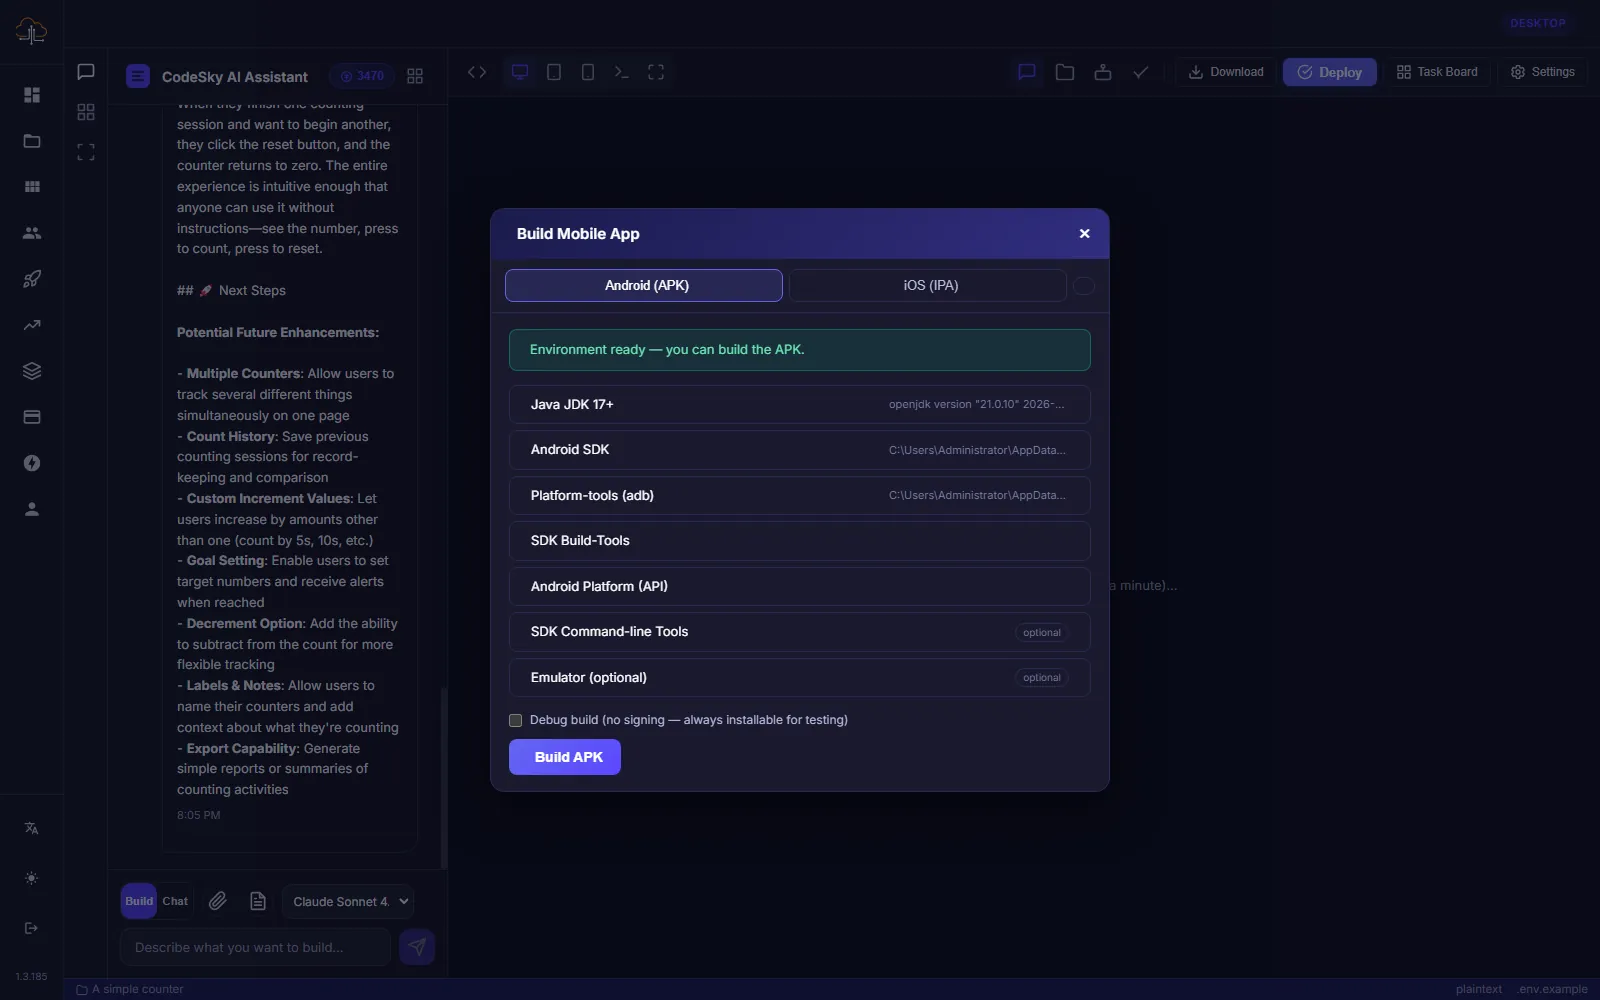Open the credit card billing icon
This screenshot has width=1600, height=1000.
32,417
